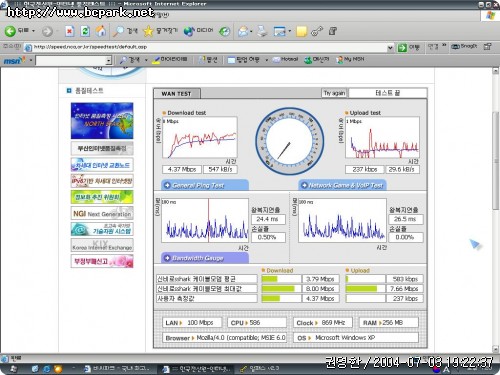Print the page using the printer icon
Image resolution: width=500 pixels, height=375 pixels.
tap(262, 31)
